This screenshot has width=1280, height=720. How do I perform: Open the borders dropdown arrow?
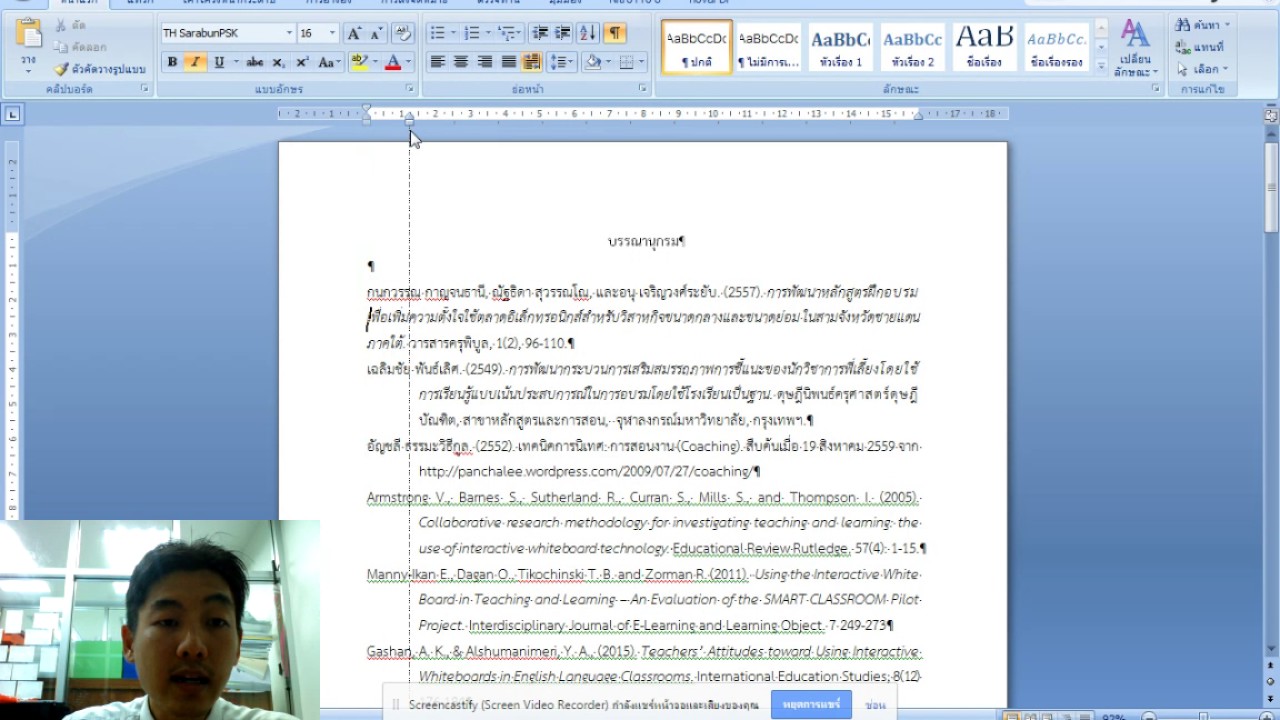641,62
